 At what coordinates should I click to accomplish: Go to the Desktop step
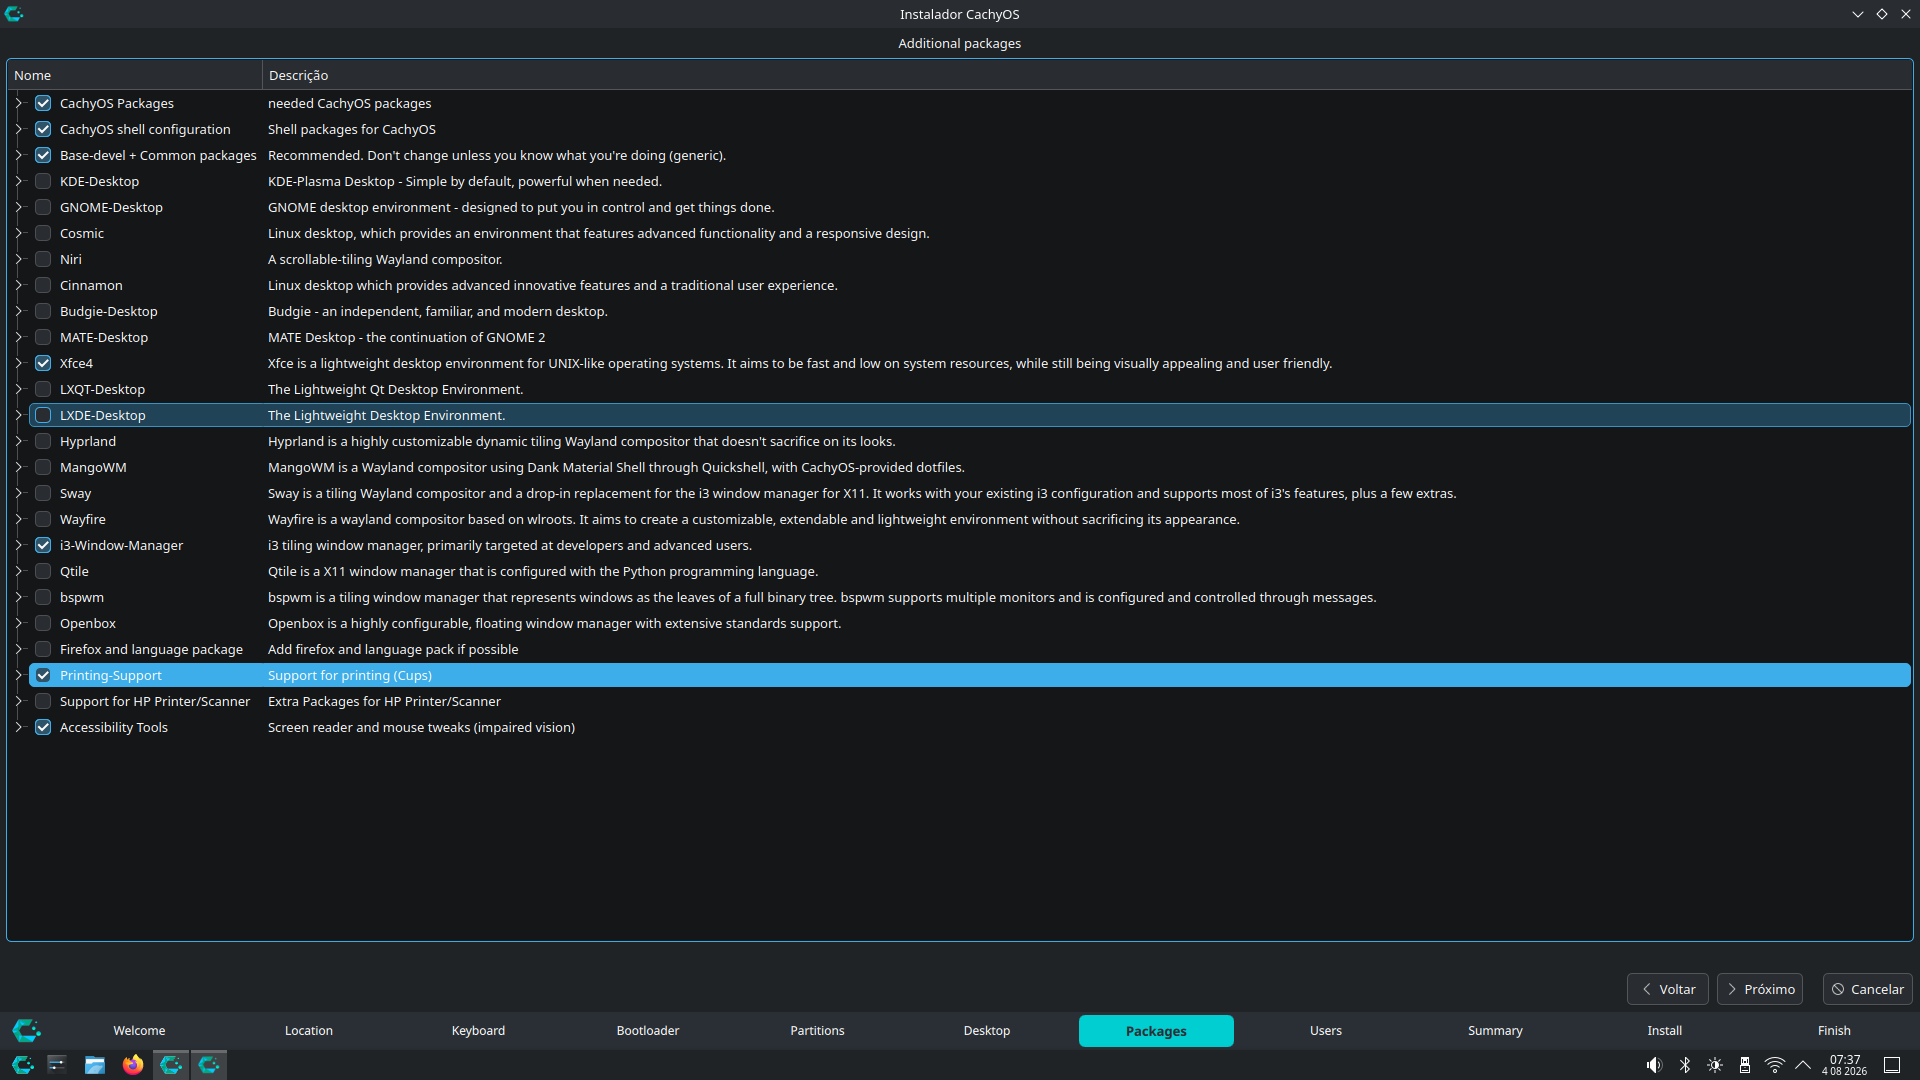tap(987, 1031)
